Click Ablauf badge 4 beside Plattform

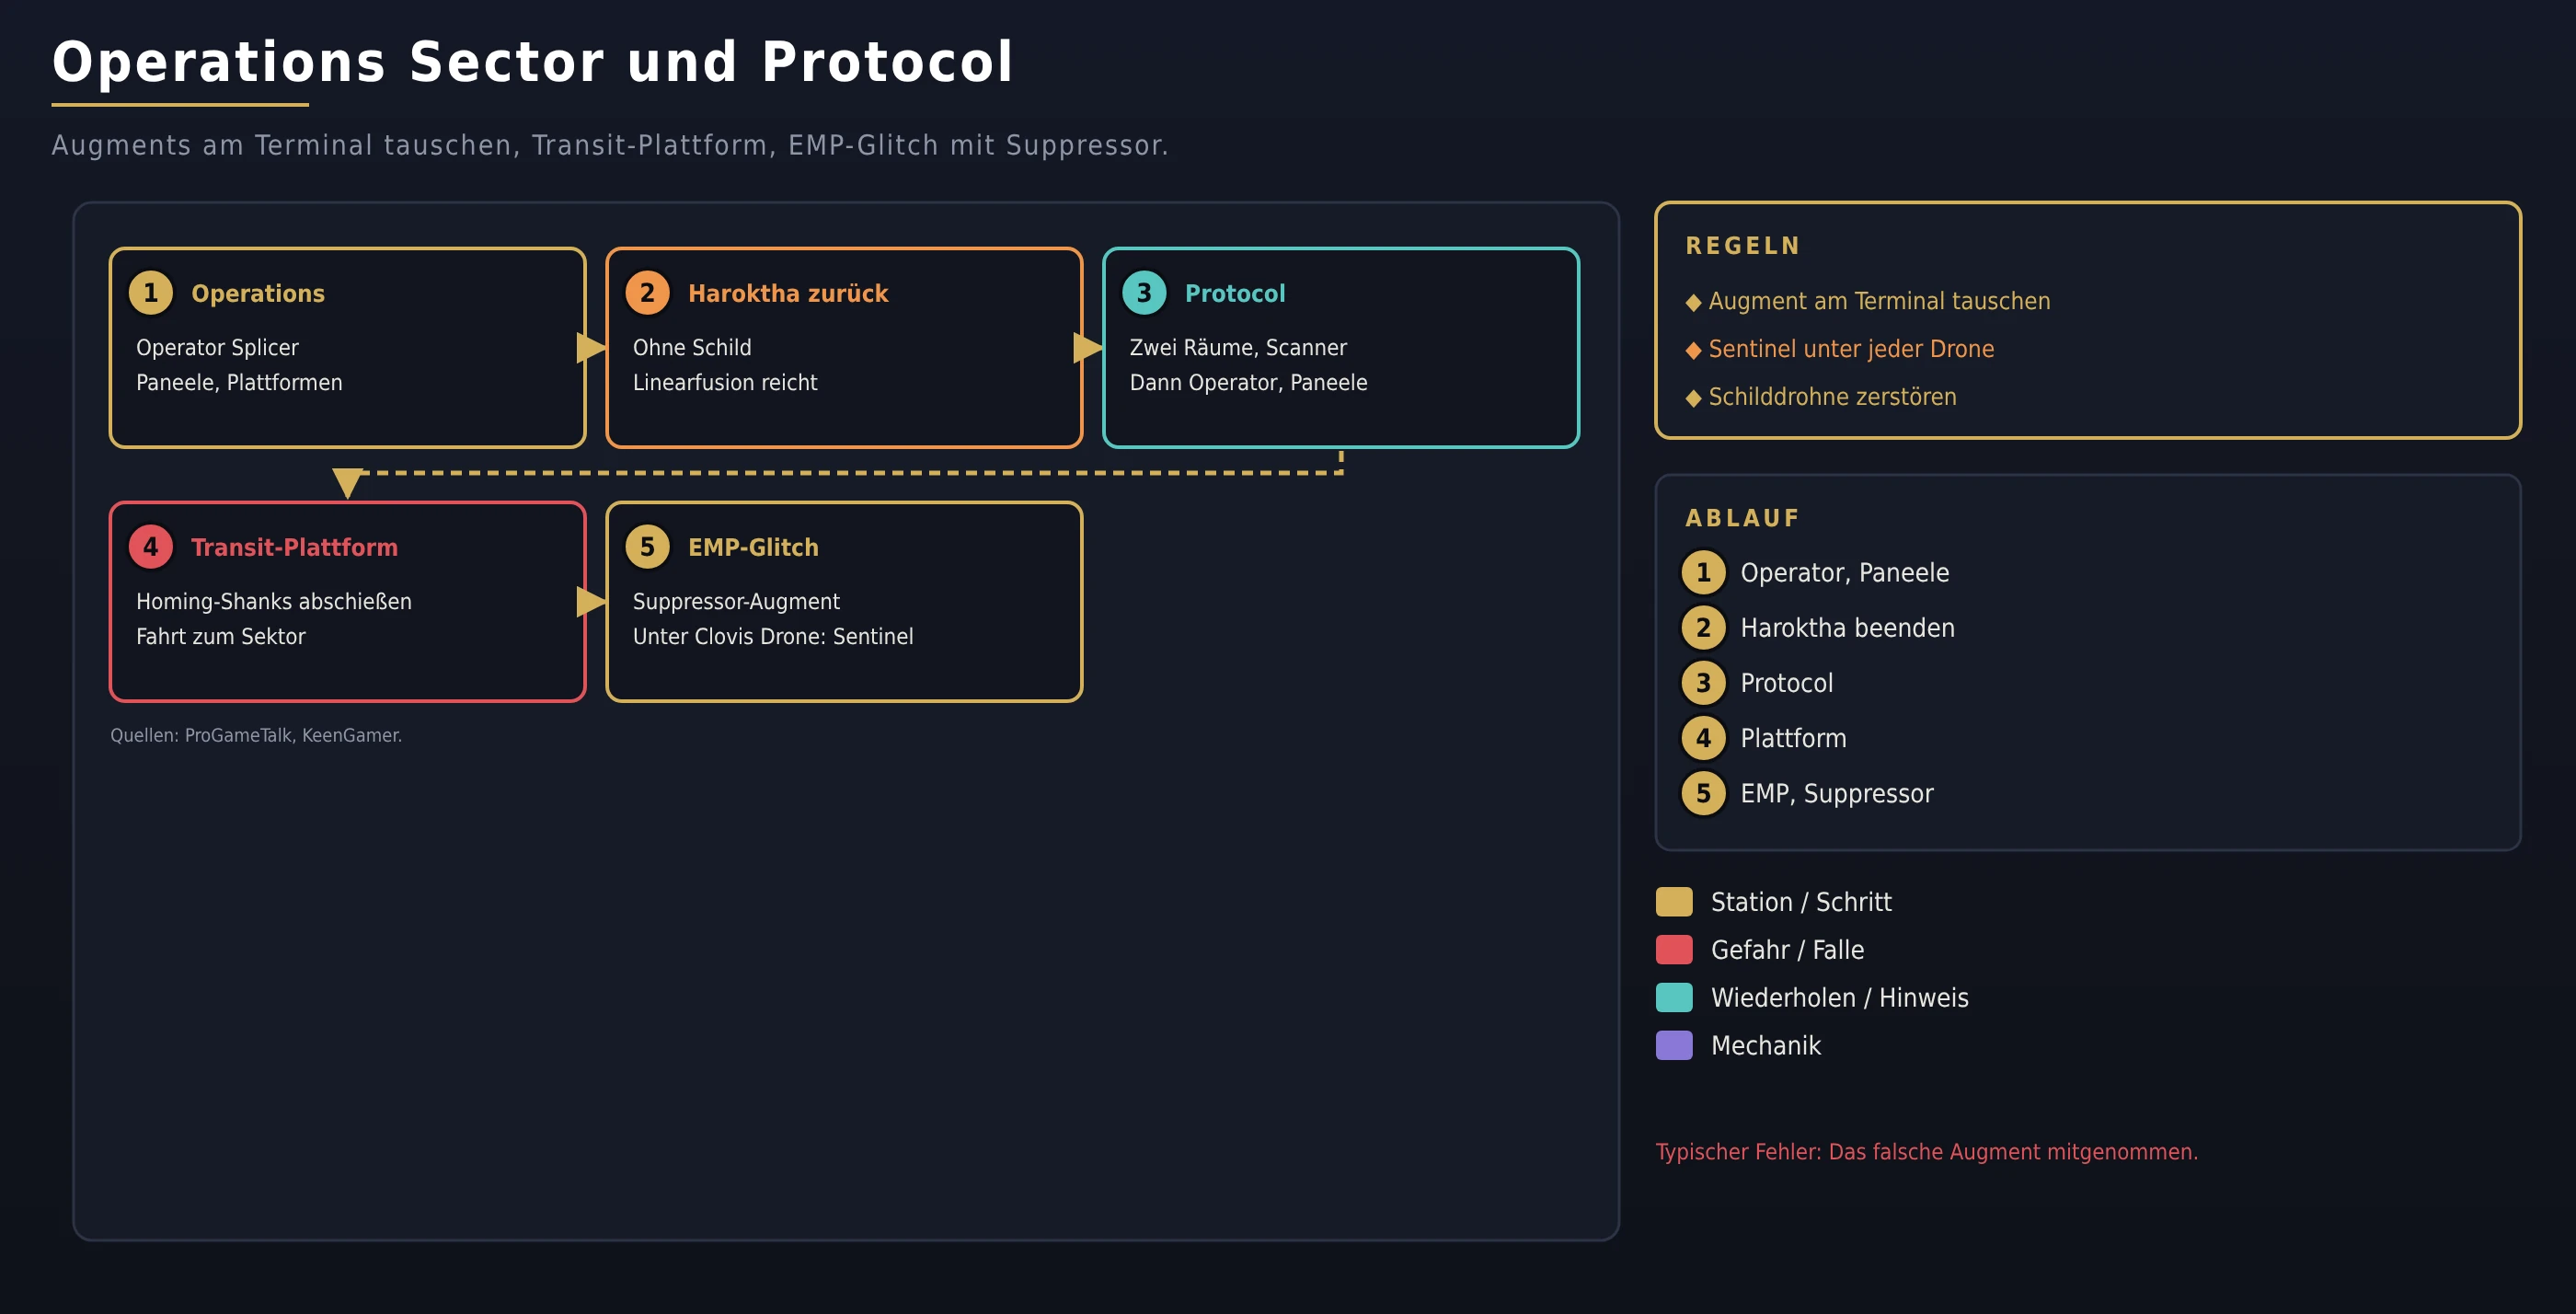pos(1703,738)
